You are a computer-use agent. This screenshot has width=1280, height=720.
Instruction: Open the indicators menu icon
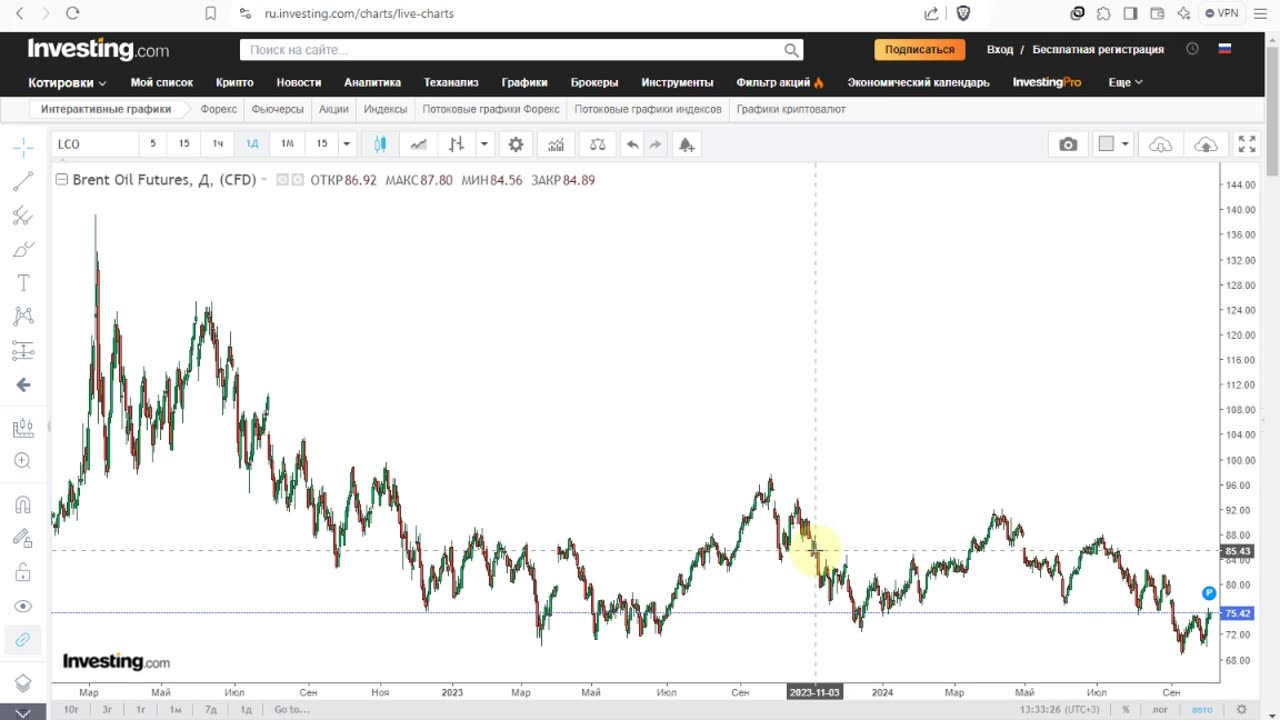pyautogui.click(x=556, y=144)
